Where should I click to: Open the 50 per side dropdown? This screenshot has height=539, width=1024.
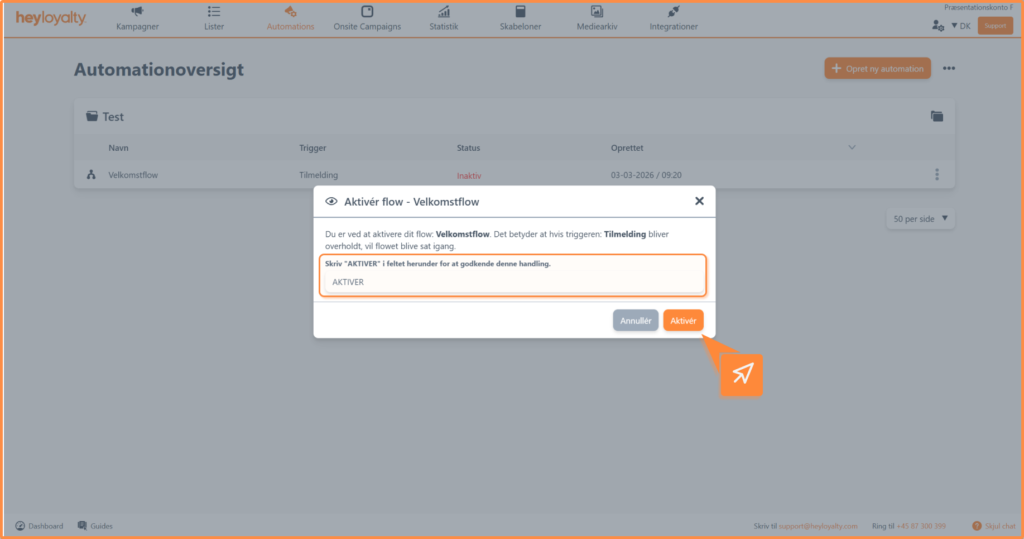(x=920, y=218)
